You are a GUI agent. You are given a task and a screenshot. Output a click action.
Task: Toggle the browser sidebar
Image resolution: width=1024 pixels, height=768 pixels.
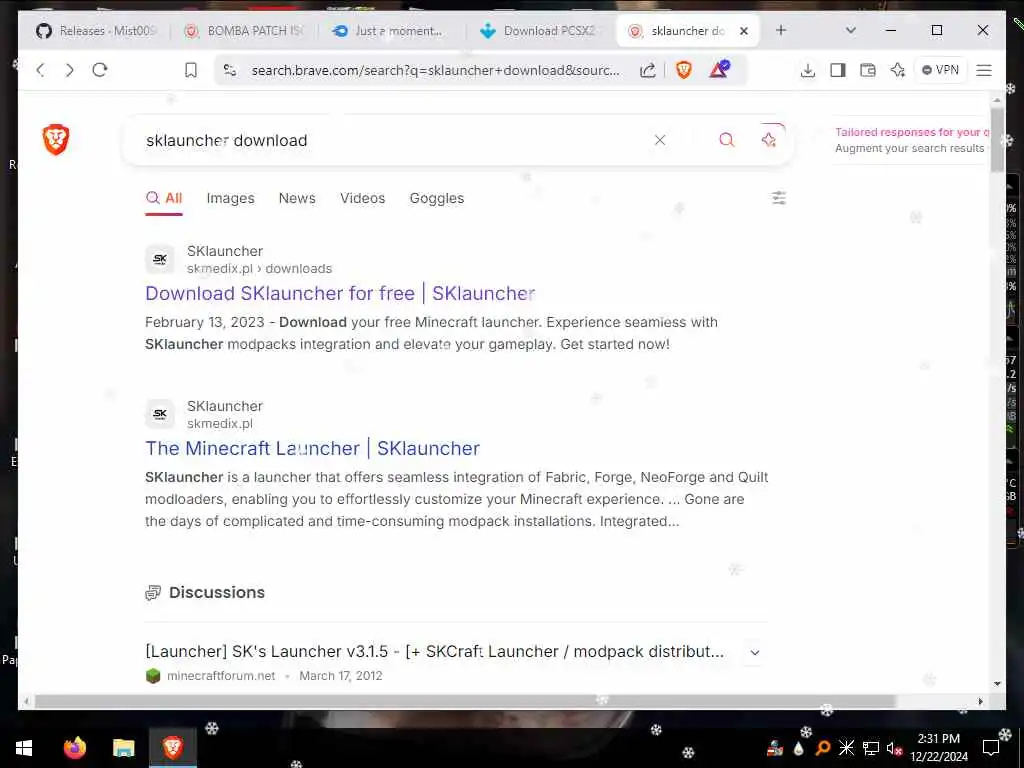click(x=838, y=70)
